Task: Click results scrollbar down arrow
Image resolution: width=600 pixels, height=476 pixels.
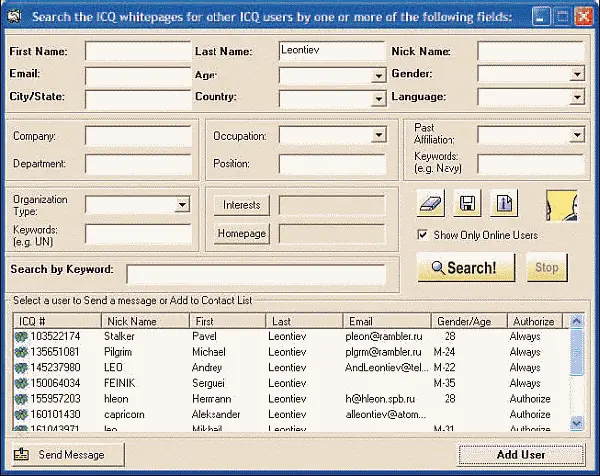Action: (x=576, y=423)
